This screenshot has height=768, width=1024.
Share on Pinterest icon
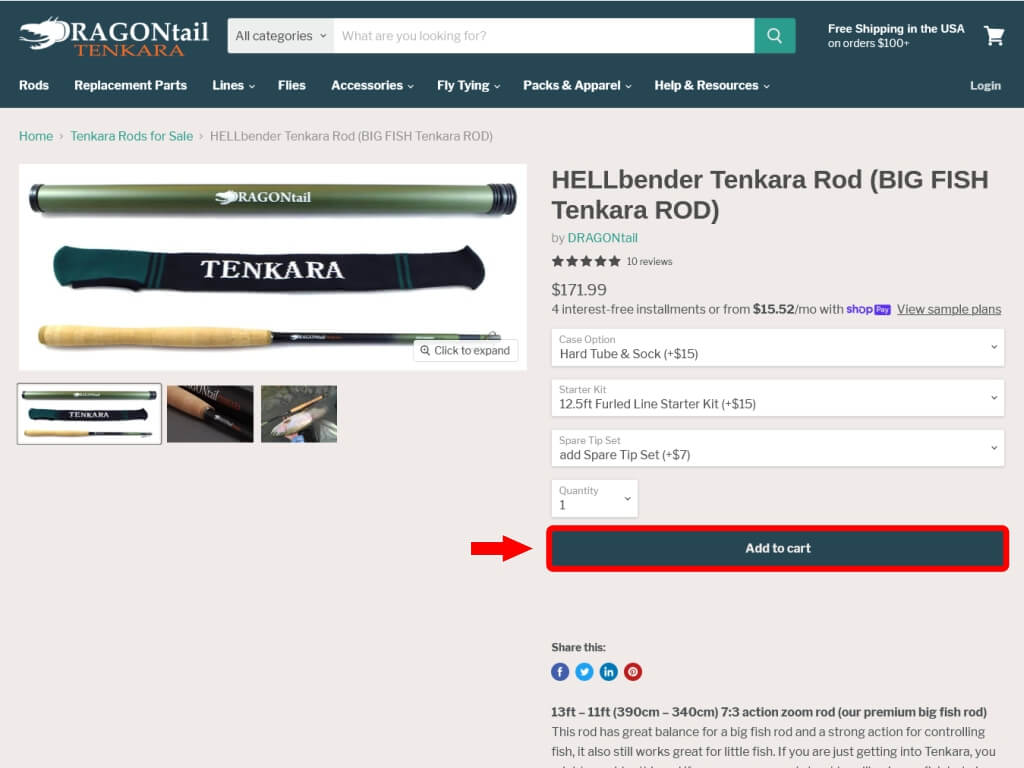pos(632,672)
